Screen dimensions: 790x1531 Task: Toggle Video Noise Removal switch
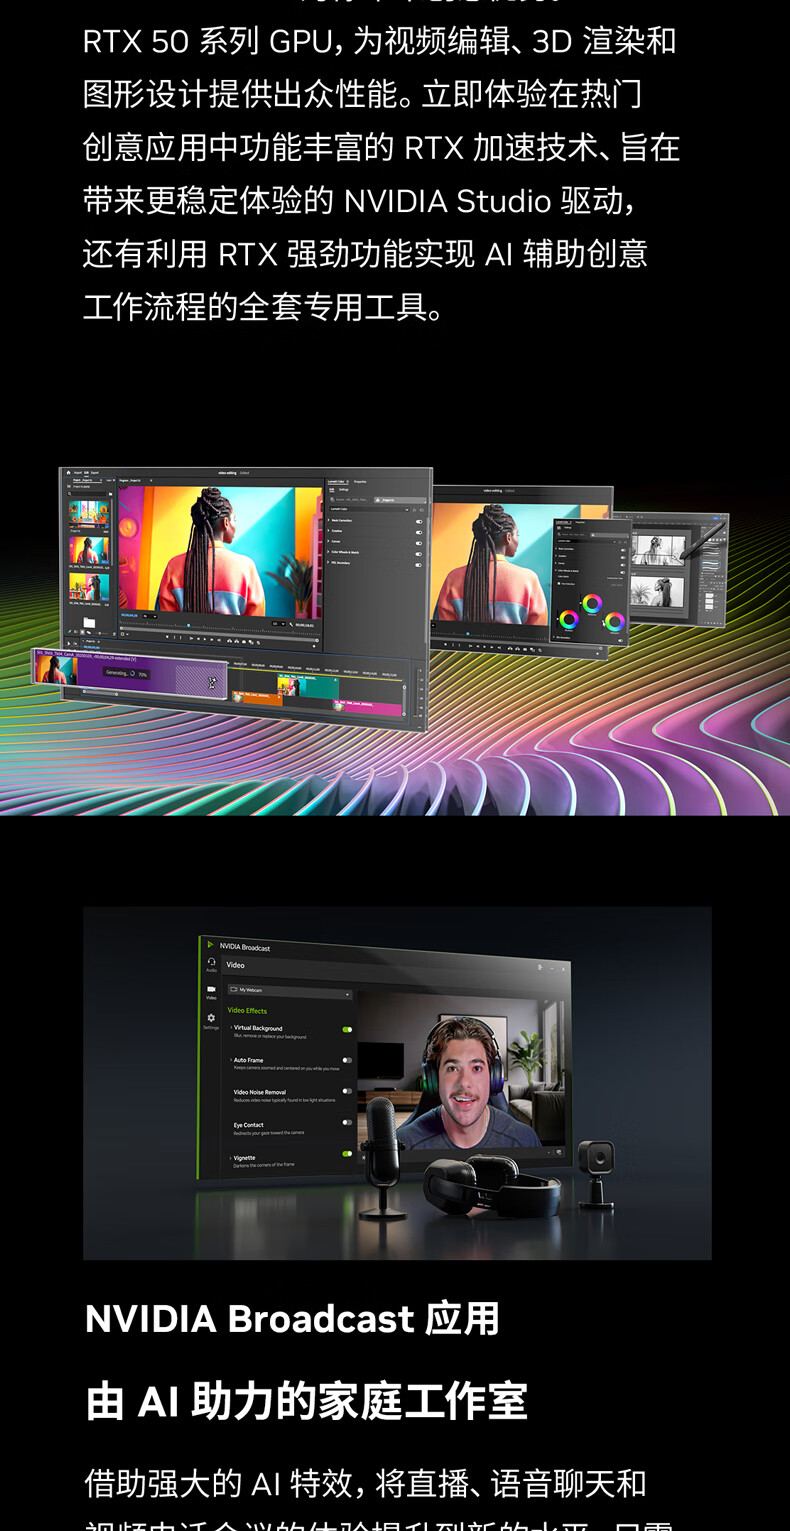(x=347, y=1091)
